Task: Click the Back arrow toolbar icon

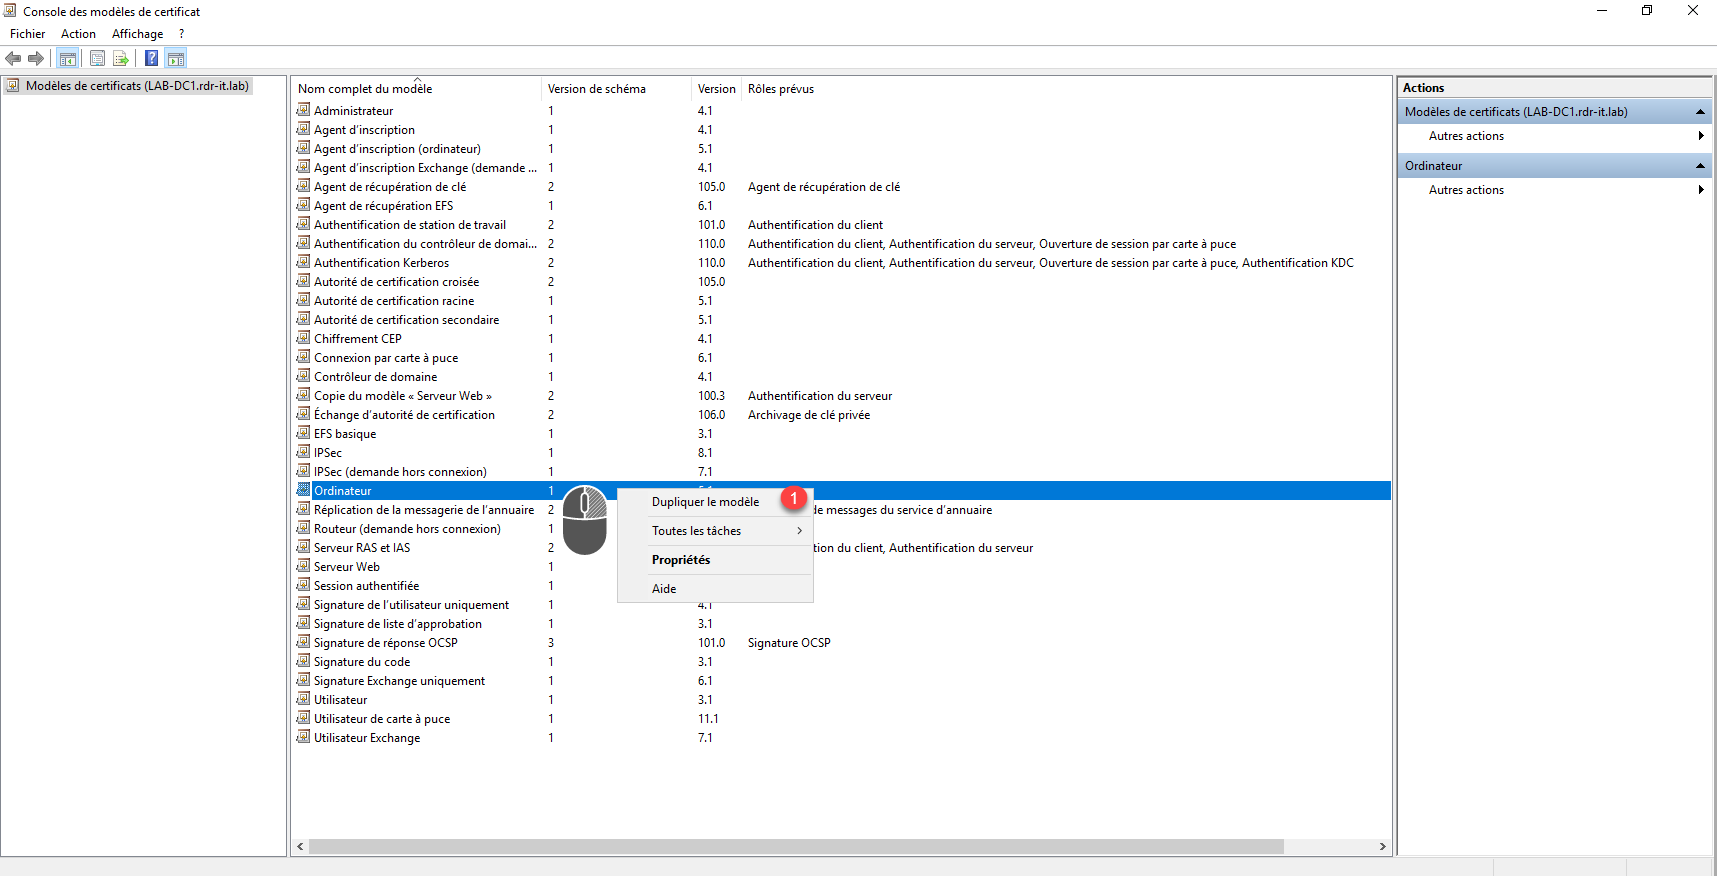Action: (13, 59)
